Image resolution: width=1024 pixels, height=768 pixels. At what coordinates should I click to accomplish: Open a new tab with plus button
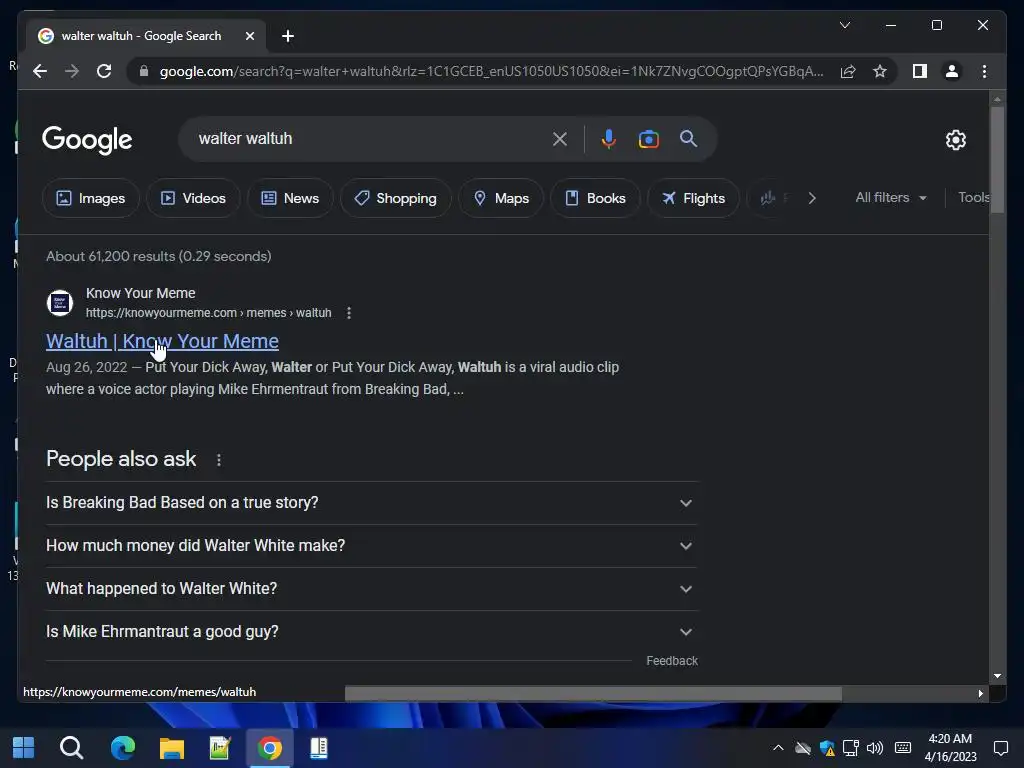[288, 36]
